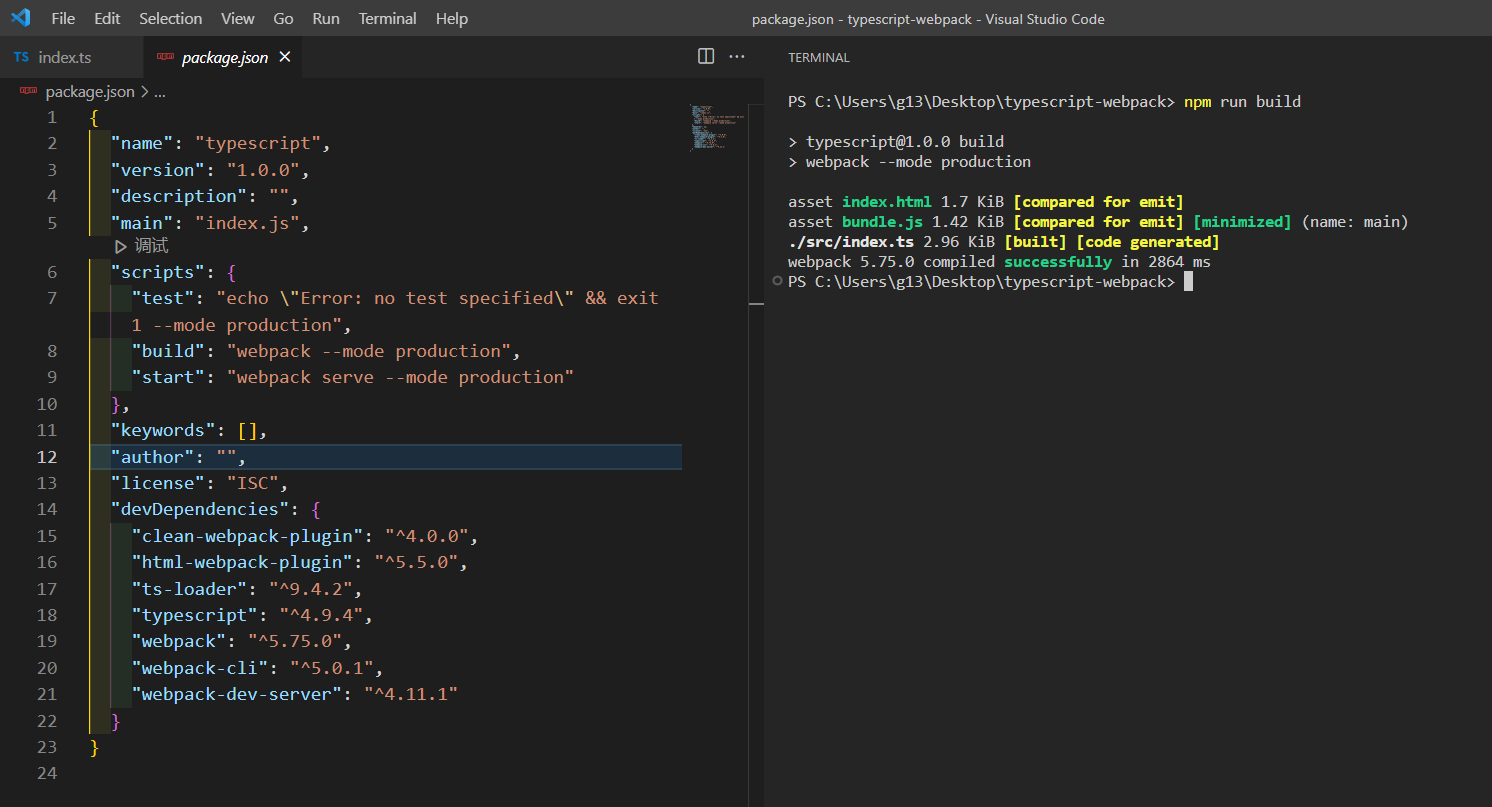Open the View menu
The image size is (1492, 807).
[238, 19]
